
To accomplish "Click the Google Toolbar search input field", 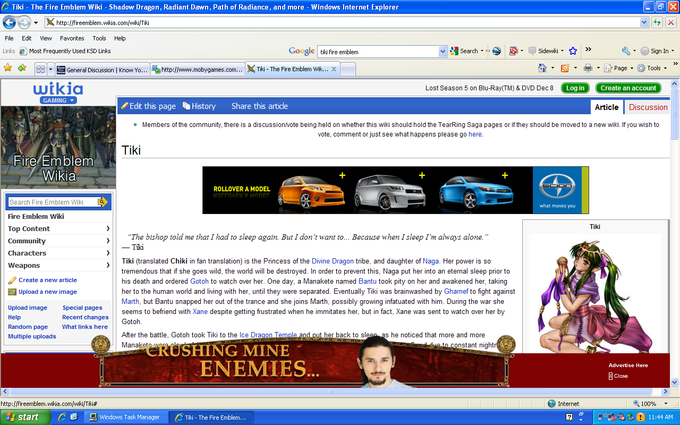I will (x=378, y=52).
